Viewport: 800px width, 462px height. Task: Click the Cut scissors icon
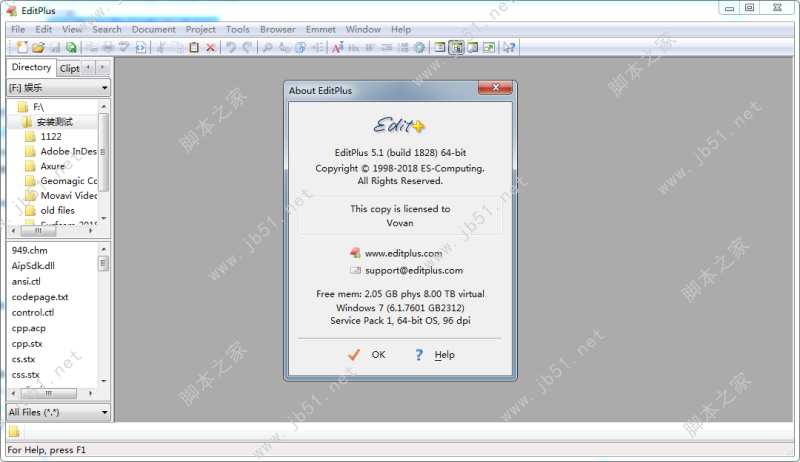point(161,47)
